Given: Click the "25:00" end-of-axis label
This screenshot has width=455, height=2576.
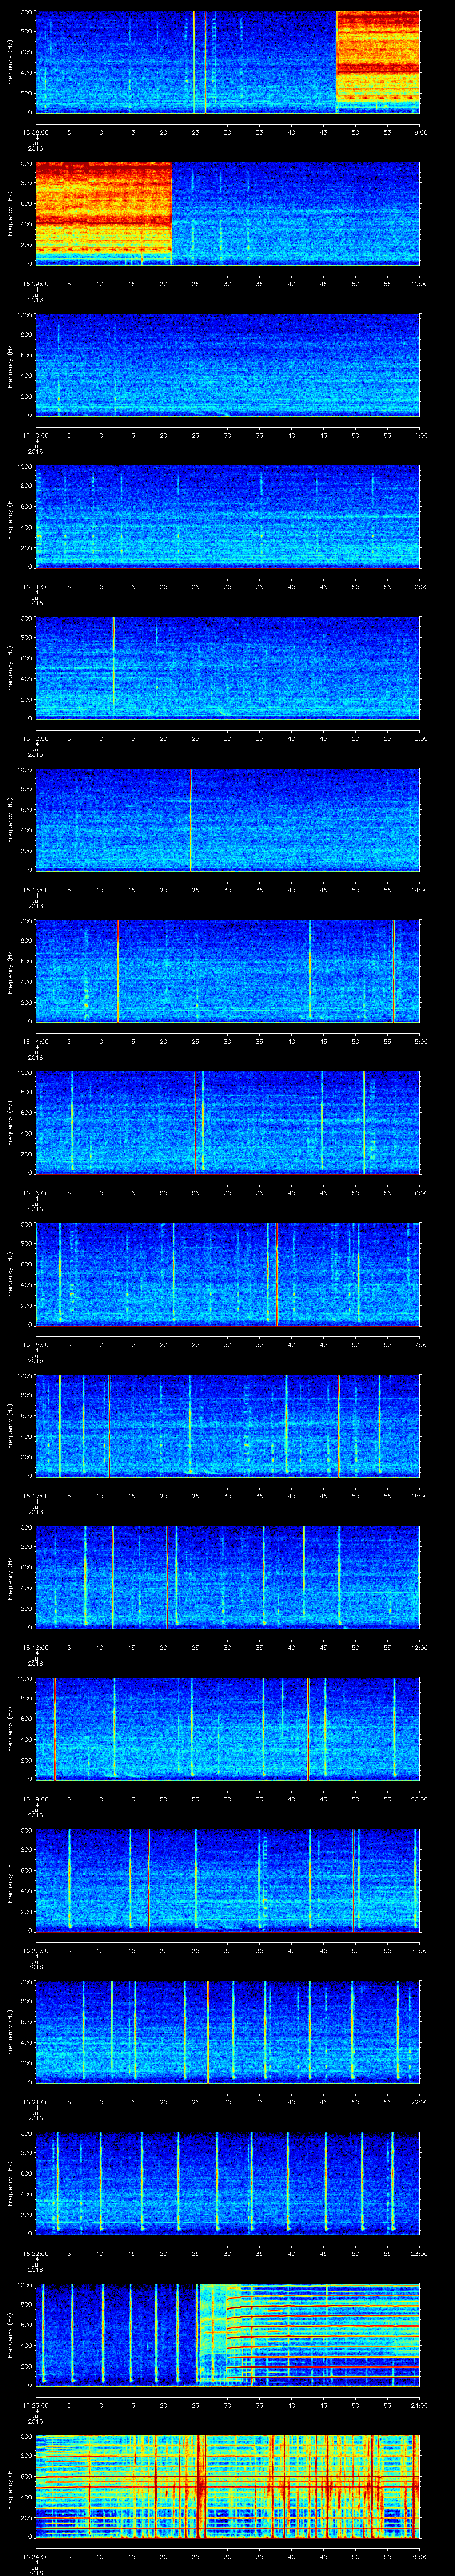Looking at the screenshot, I should coord(419,2556).
